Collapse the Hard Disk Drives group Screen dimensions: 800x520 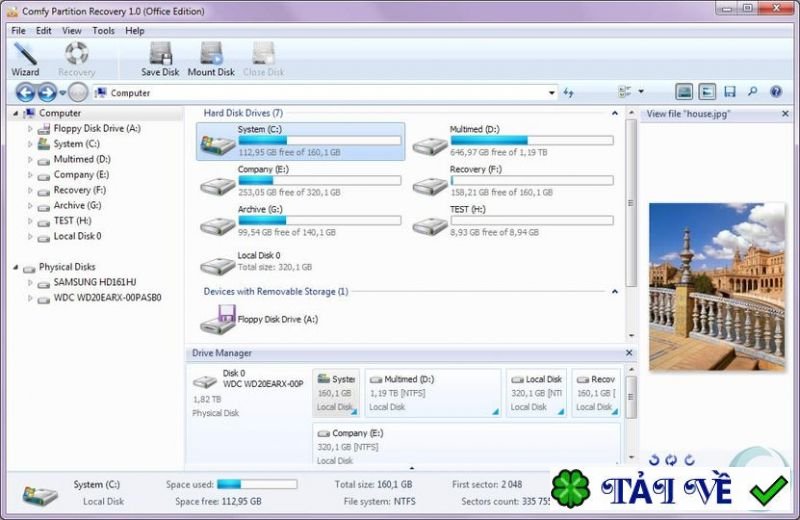pyautogui.click(x=616, y=113)
